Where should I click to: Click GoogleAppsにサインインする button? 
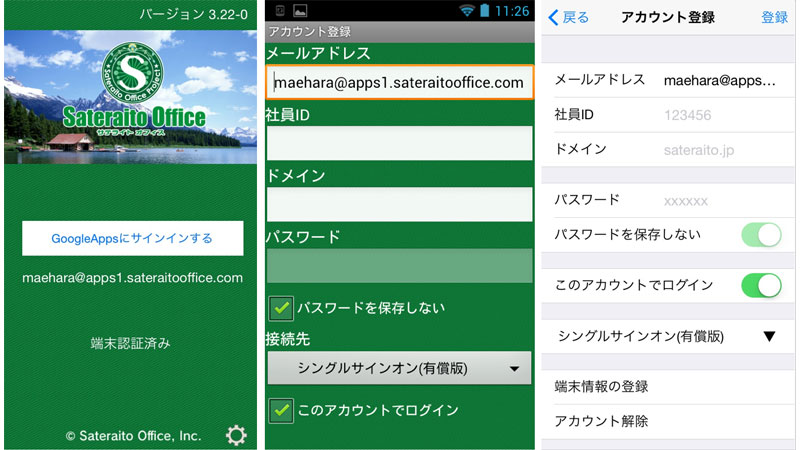pyautogui.click(x=133, y=238)
